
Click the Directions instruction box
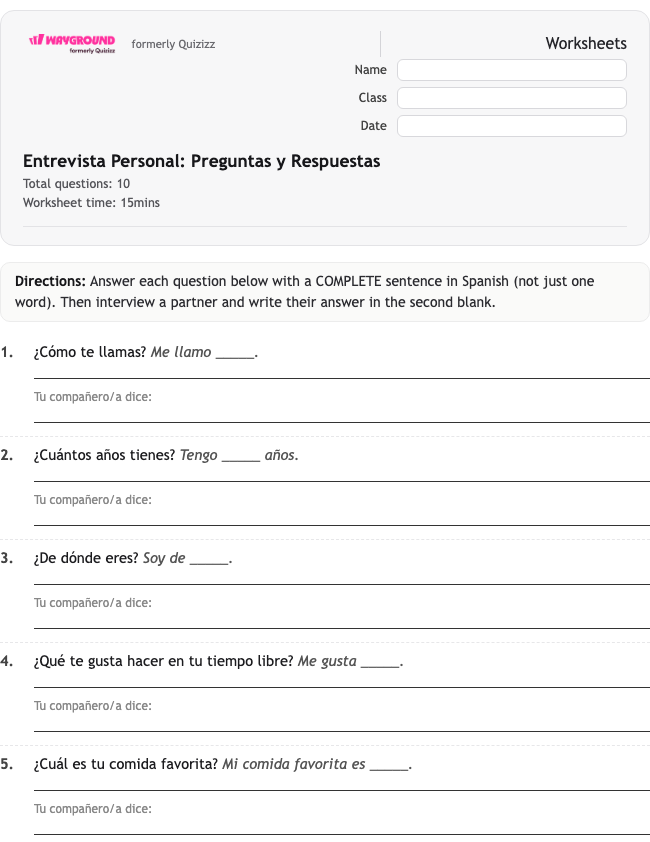click(325, 292)
